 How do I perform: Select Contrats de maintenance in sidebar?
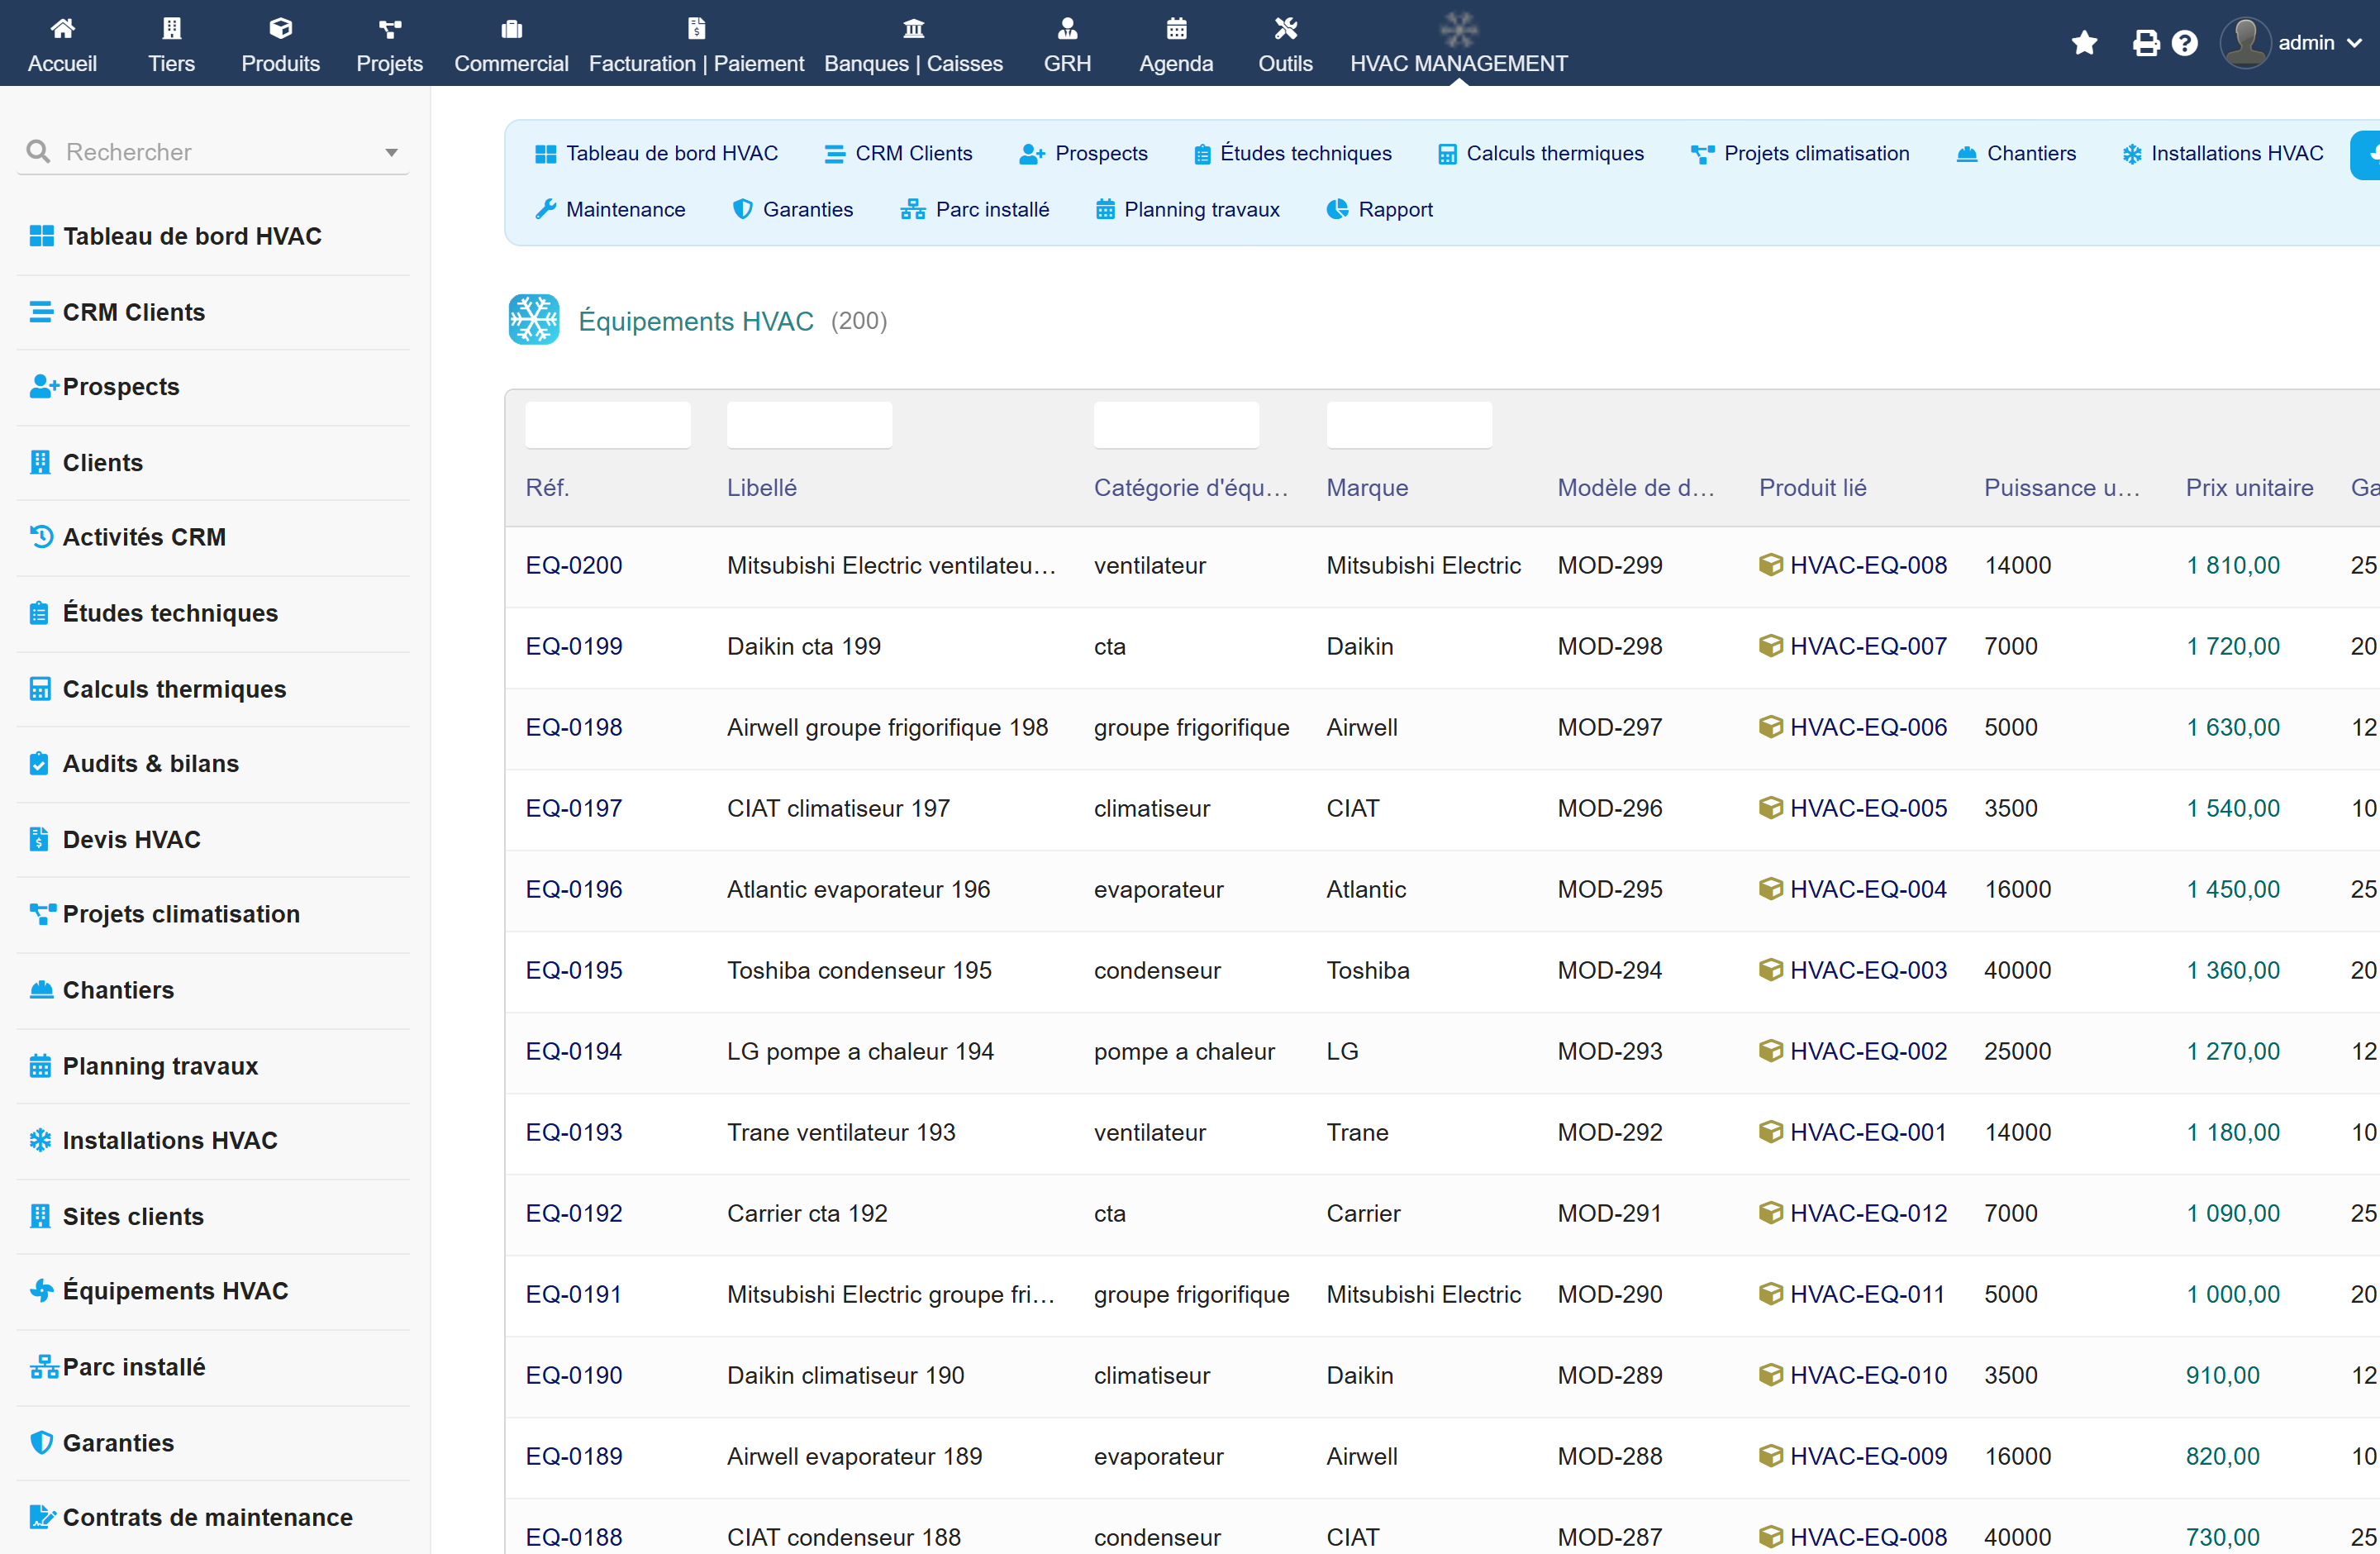point(191,1517)
